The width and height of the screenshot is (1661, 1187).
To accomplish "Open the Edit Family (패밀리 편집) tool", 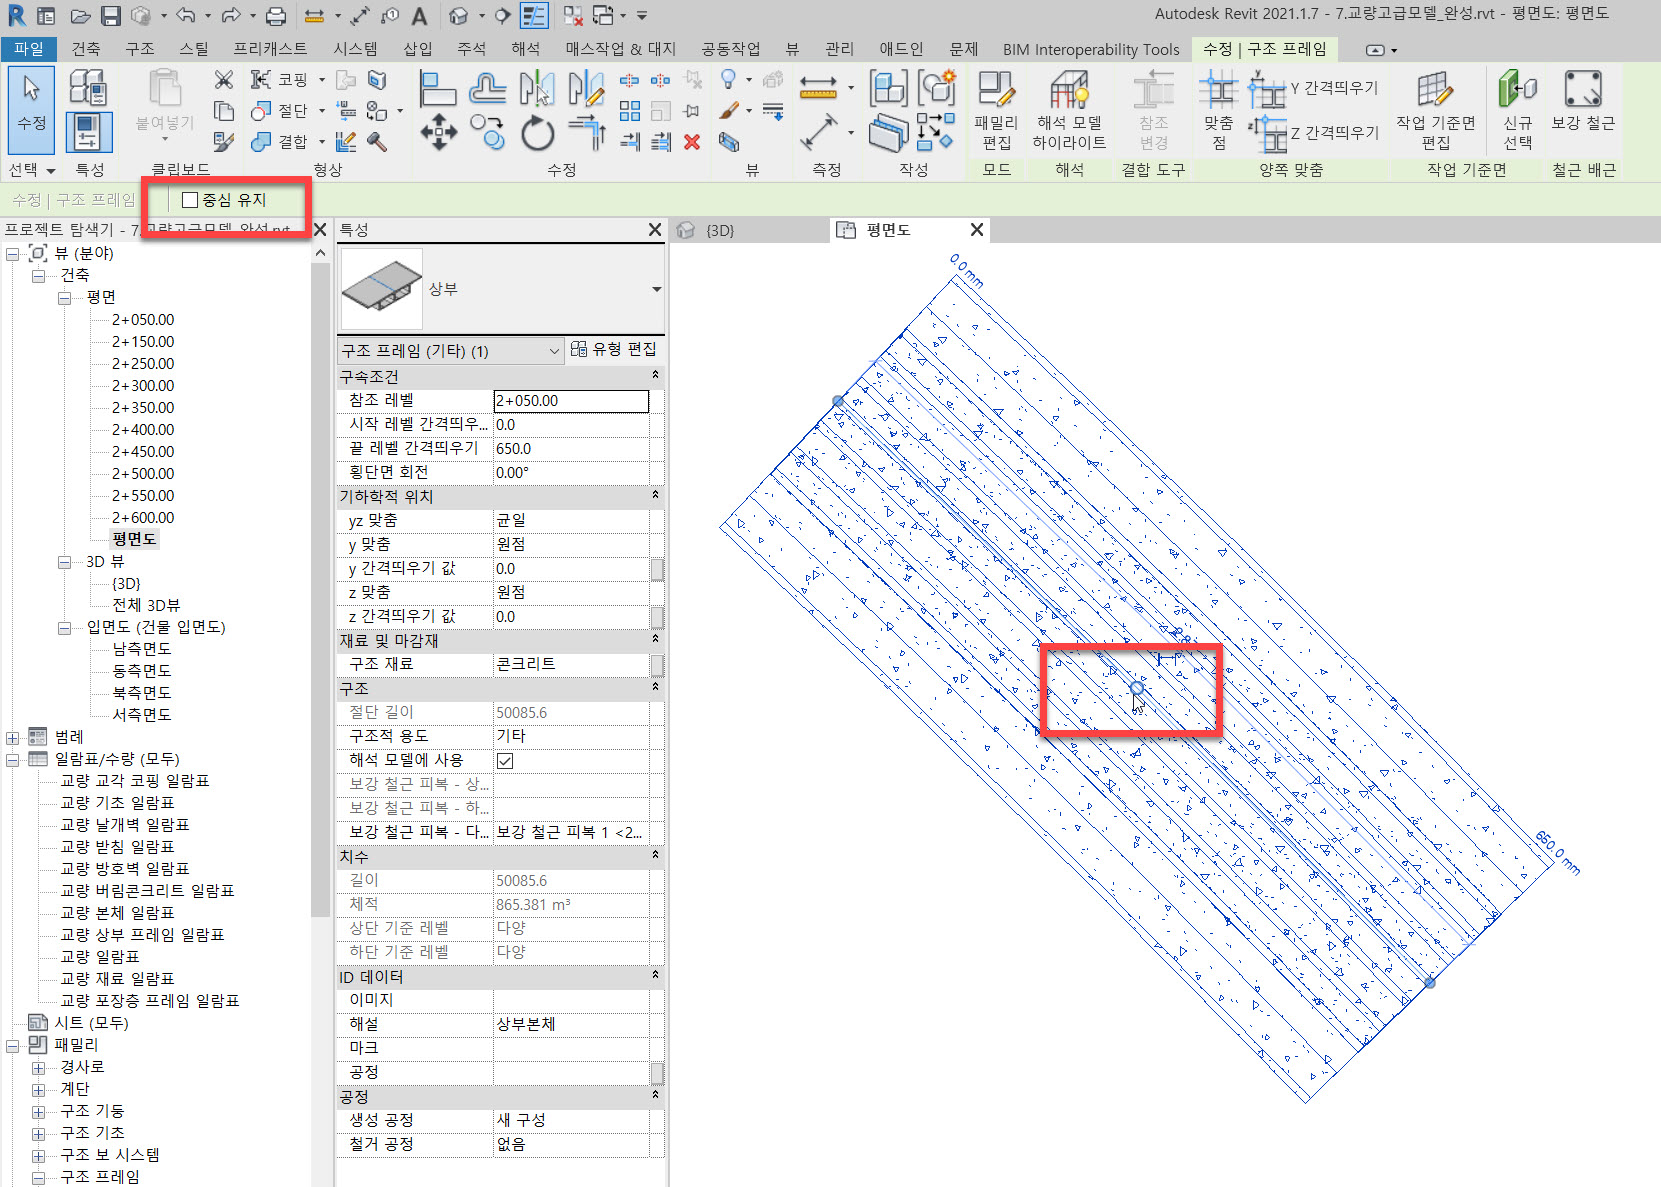I will (995, 110).
